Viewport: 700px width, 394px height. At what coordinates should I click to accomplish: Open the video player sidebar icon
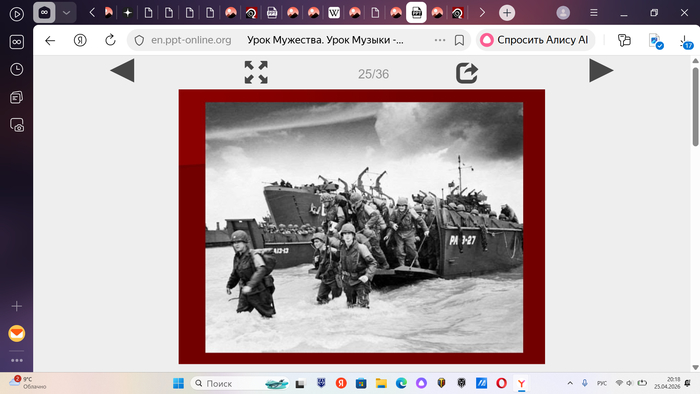pos(17,14)
